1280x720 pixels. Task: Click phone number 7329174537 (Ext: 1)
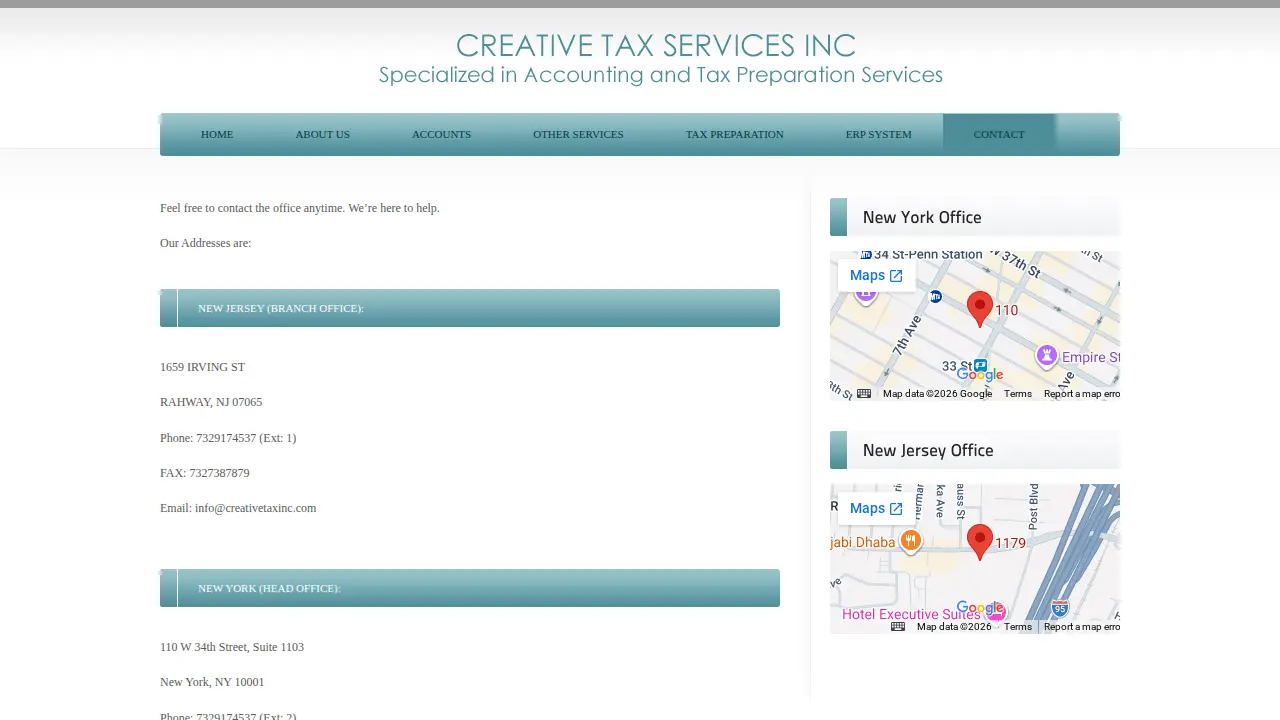(246, 438)
